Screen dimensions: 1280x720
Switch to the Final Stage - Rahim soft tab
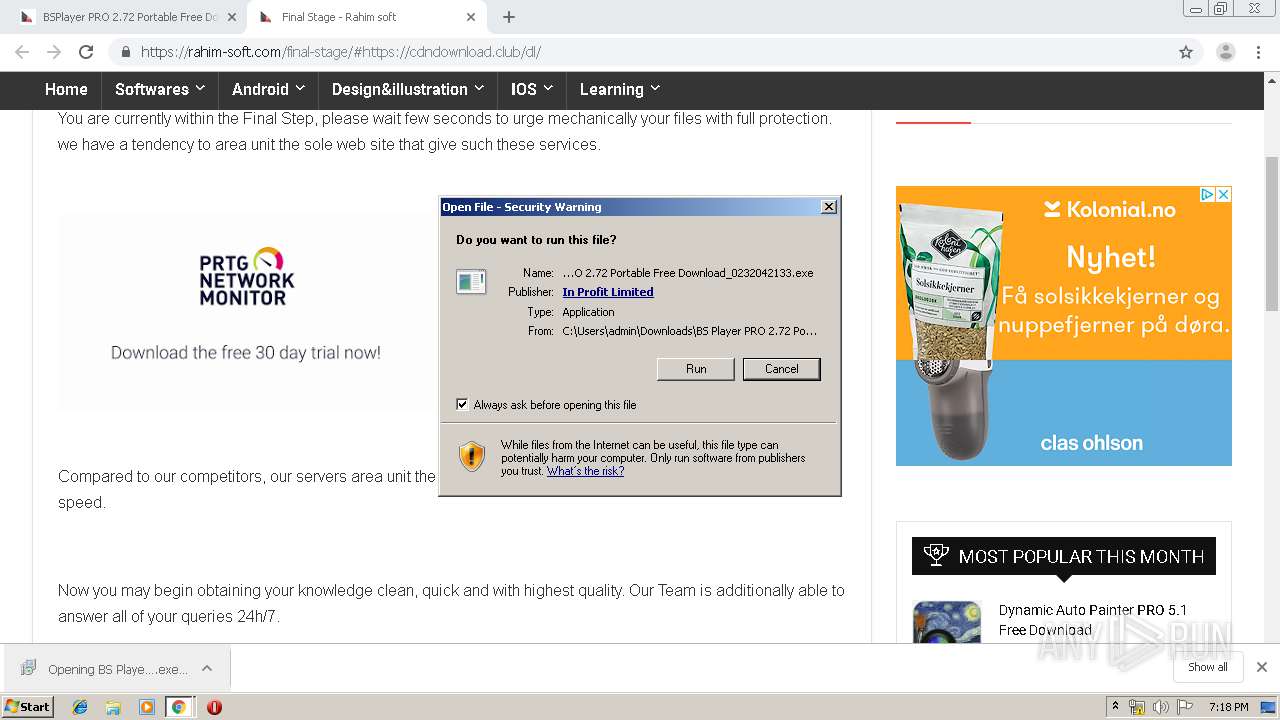(365, 17)
